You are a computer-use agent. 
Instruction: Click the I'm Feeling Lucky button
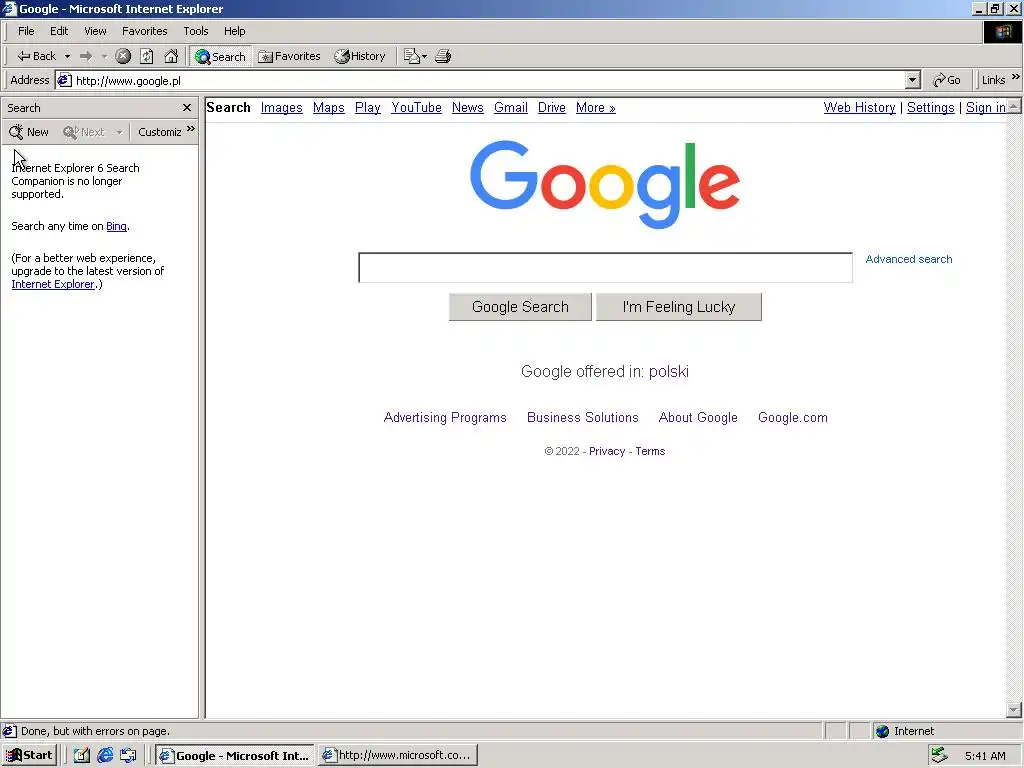(679, 307)
